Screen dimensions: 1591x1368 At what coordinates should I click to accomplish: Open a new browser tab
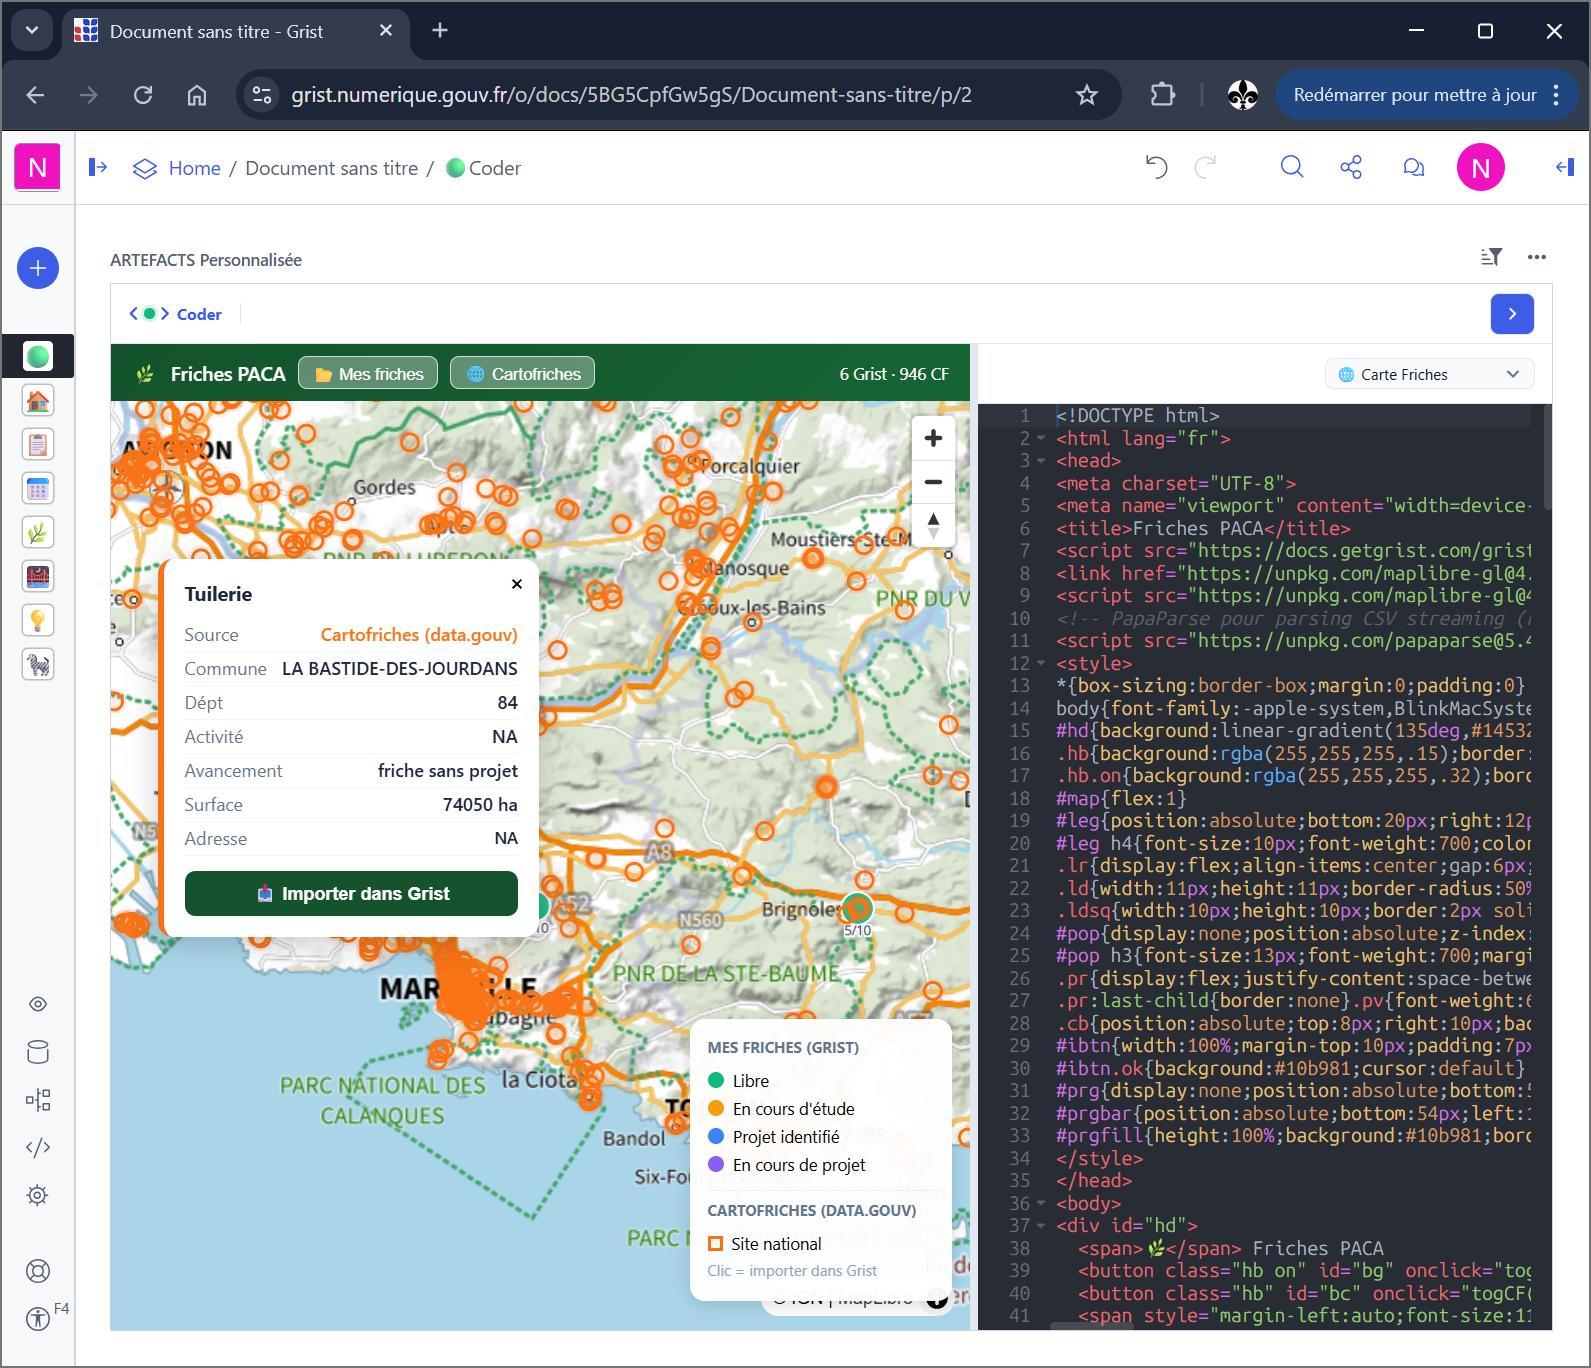pos(440,31)
